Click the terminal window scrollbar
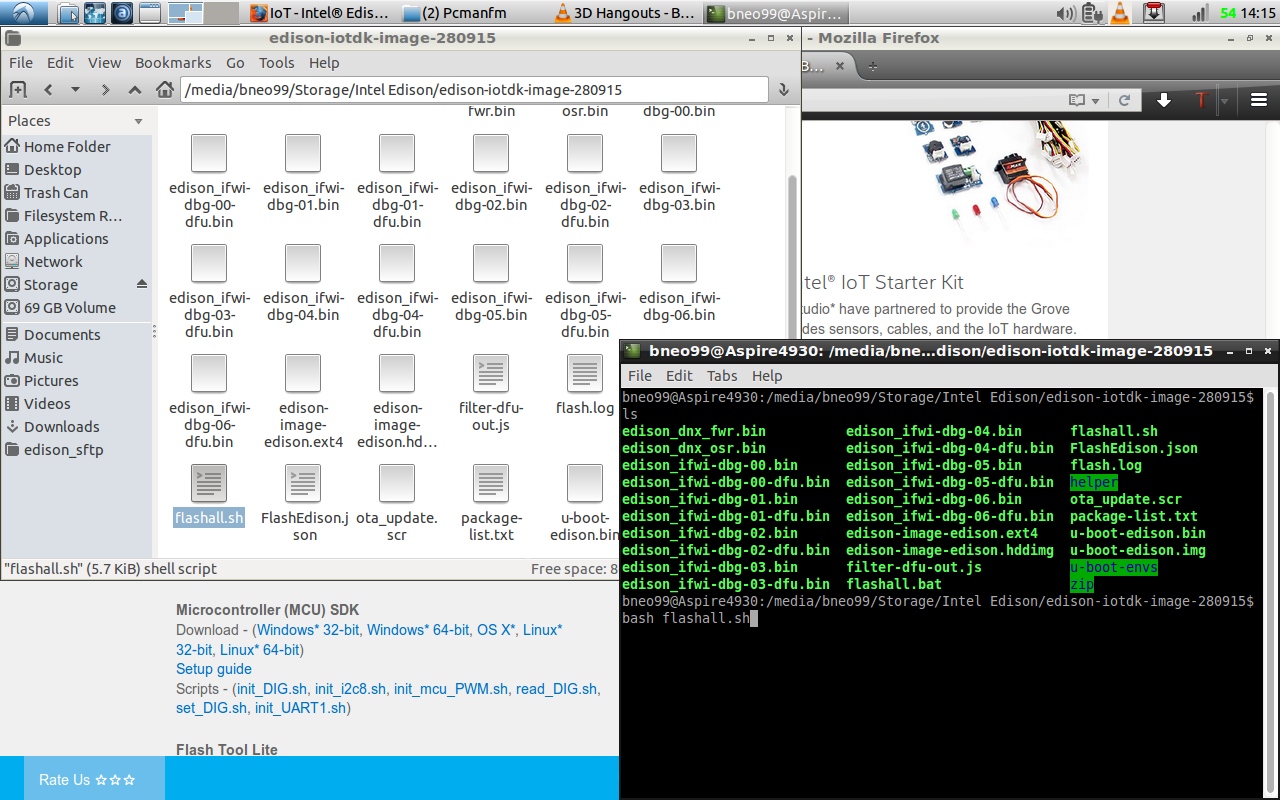 pyautogui.click(x=1271, y=594)
